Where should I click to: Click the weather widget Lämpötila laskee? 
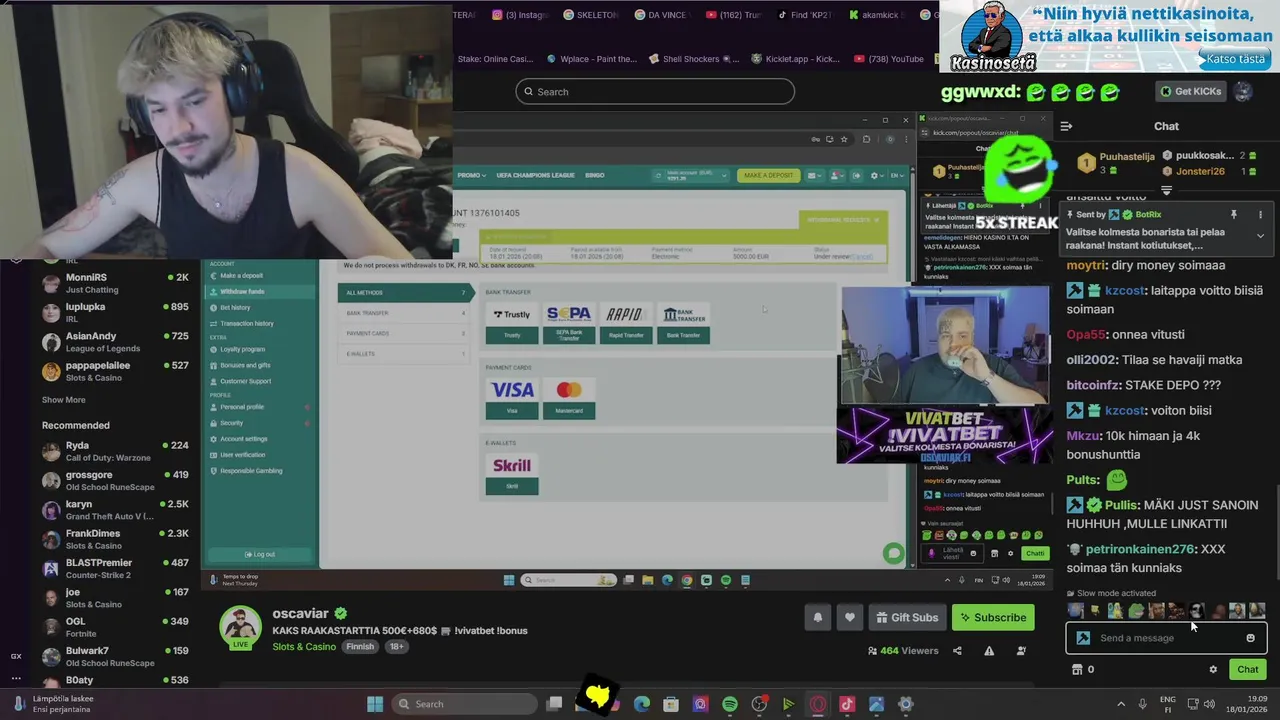click(x=52, y=704)
